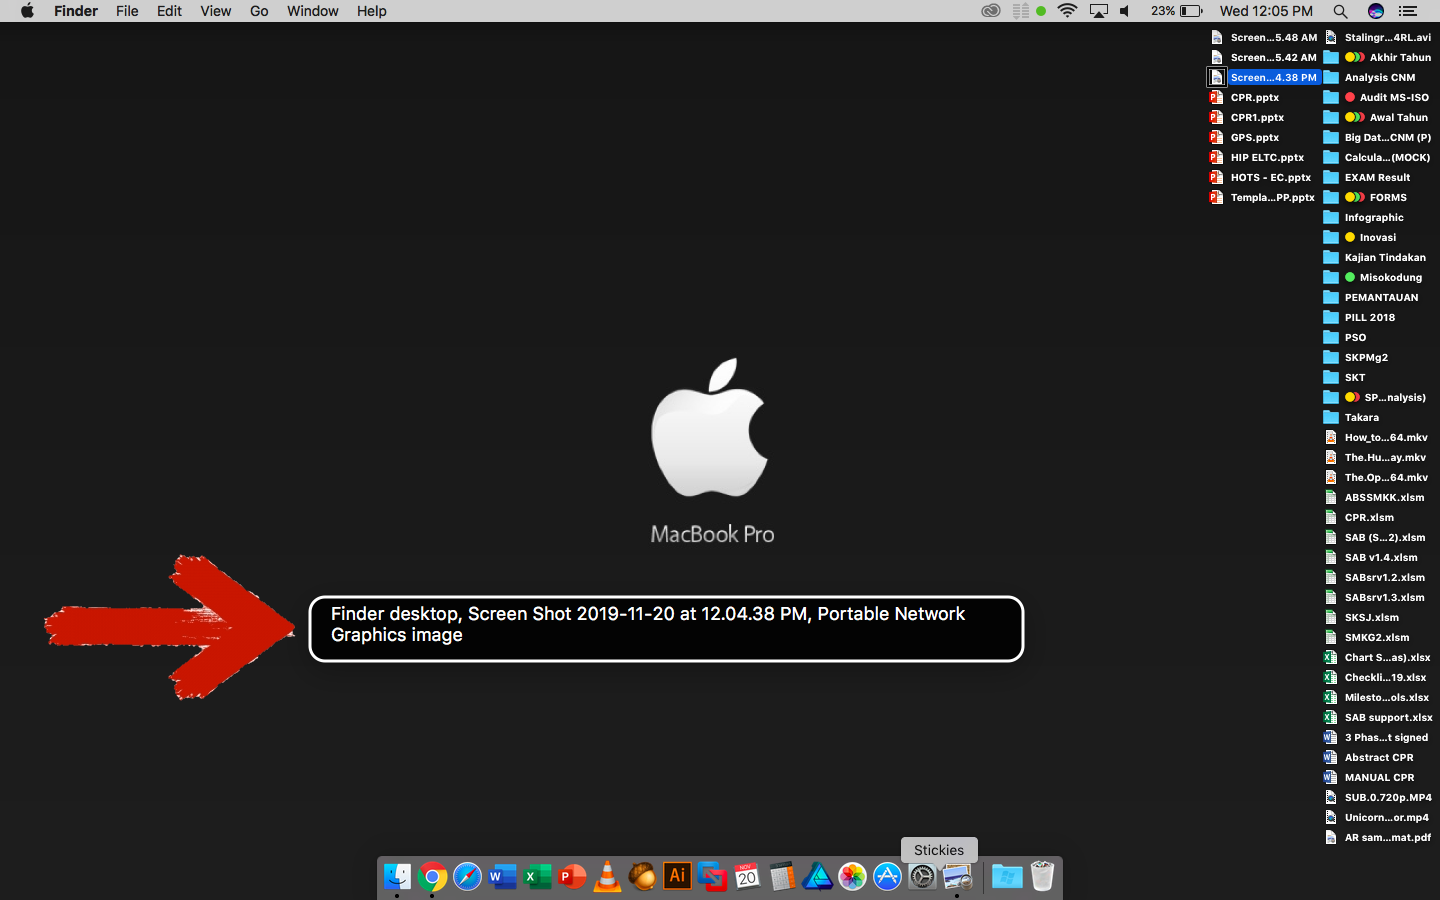
Task: Open Notification Center list icon
Action: tap(1408, 11)
